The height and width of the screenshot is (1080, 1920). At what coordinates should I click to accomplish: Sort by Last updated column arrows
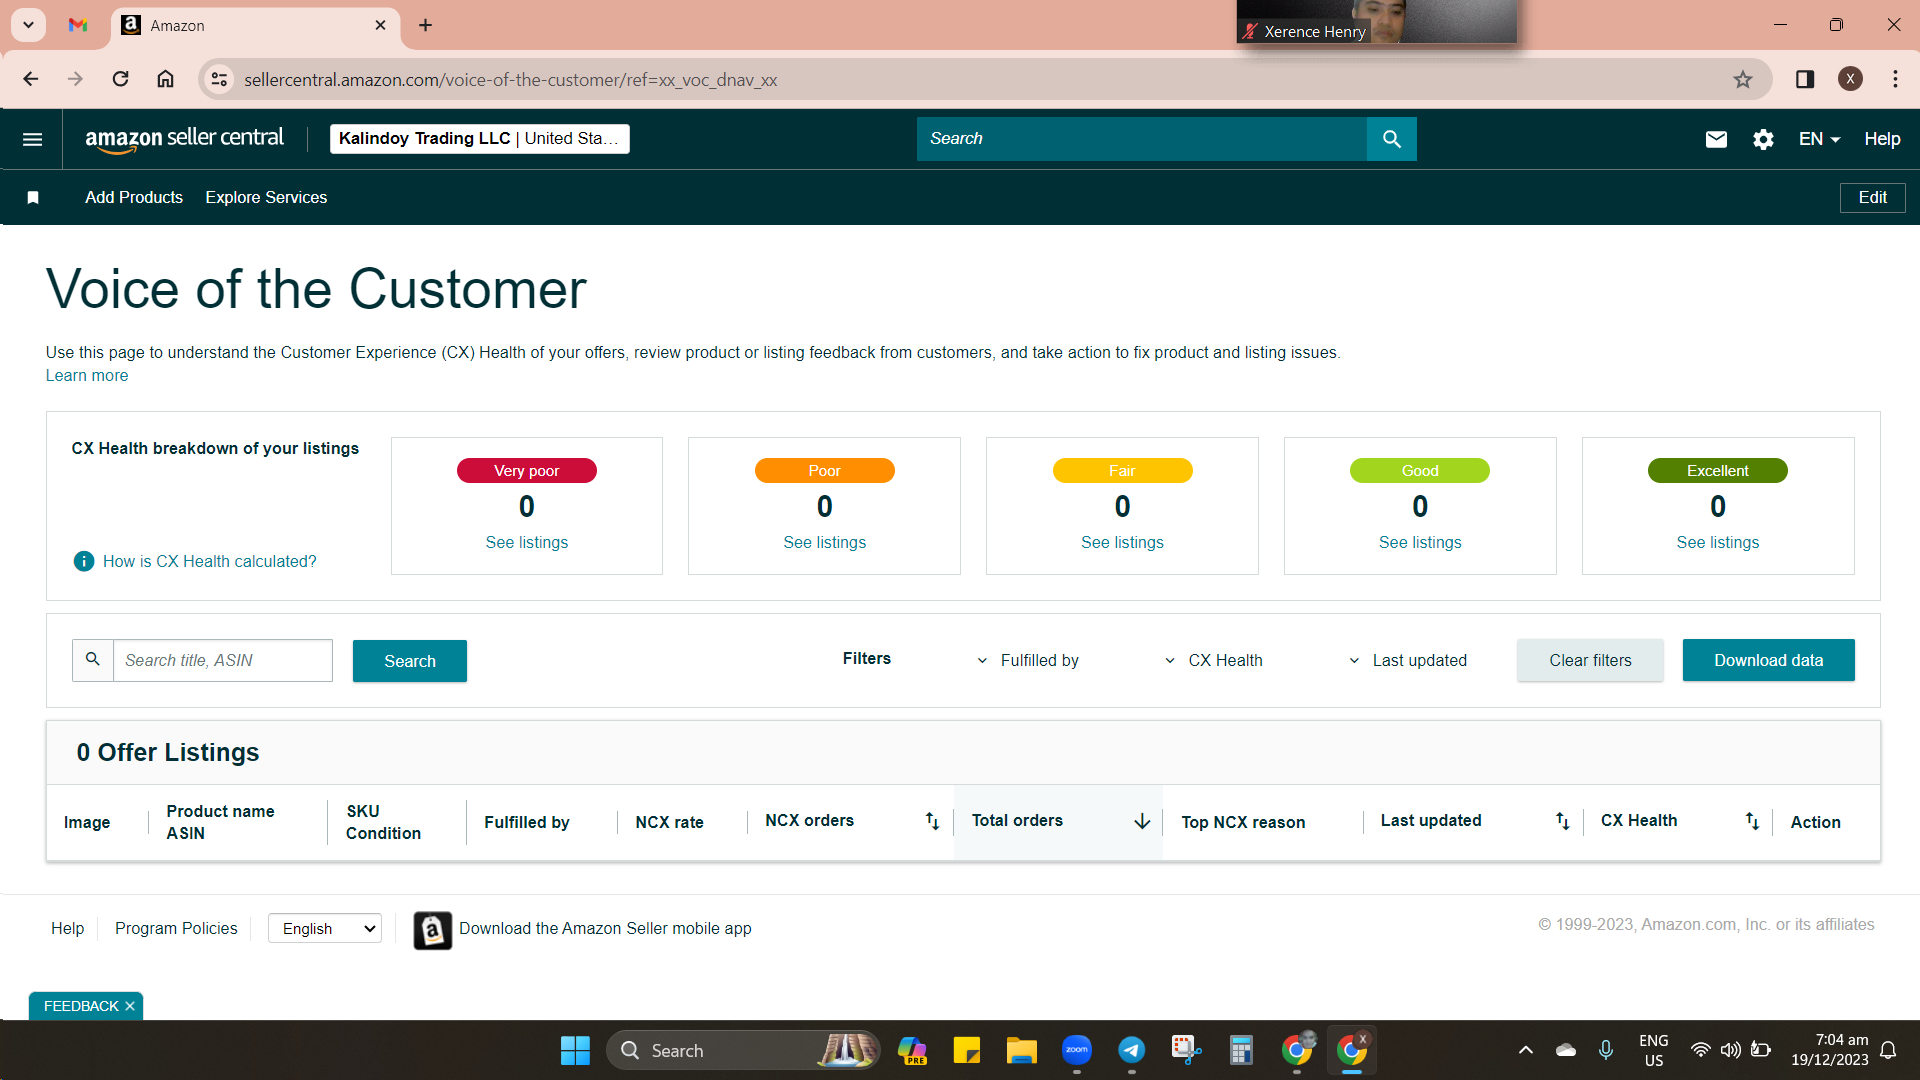click(1562, 821)
